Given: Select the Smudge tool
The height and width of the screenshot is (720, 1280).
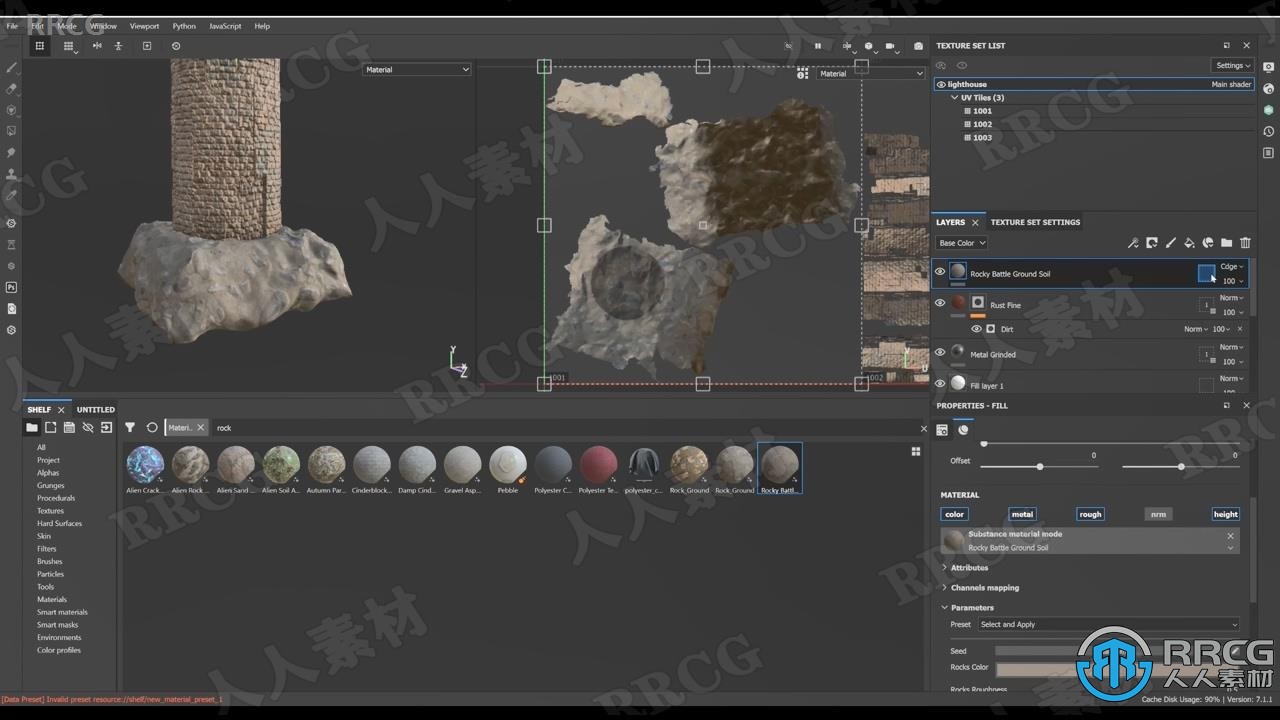Looking at the screenshot, I should tap(12, 153).
